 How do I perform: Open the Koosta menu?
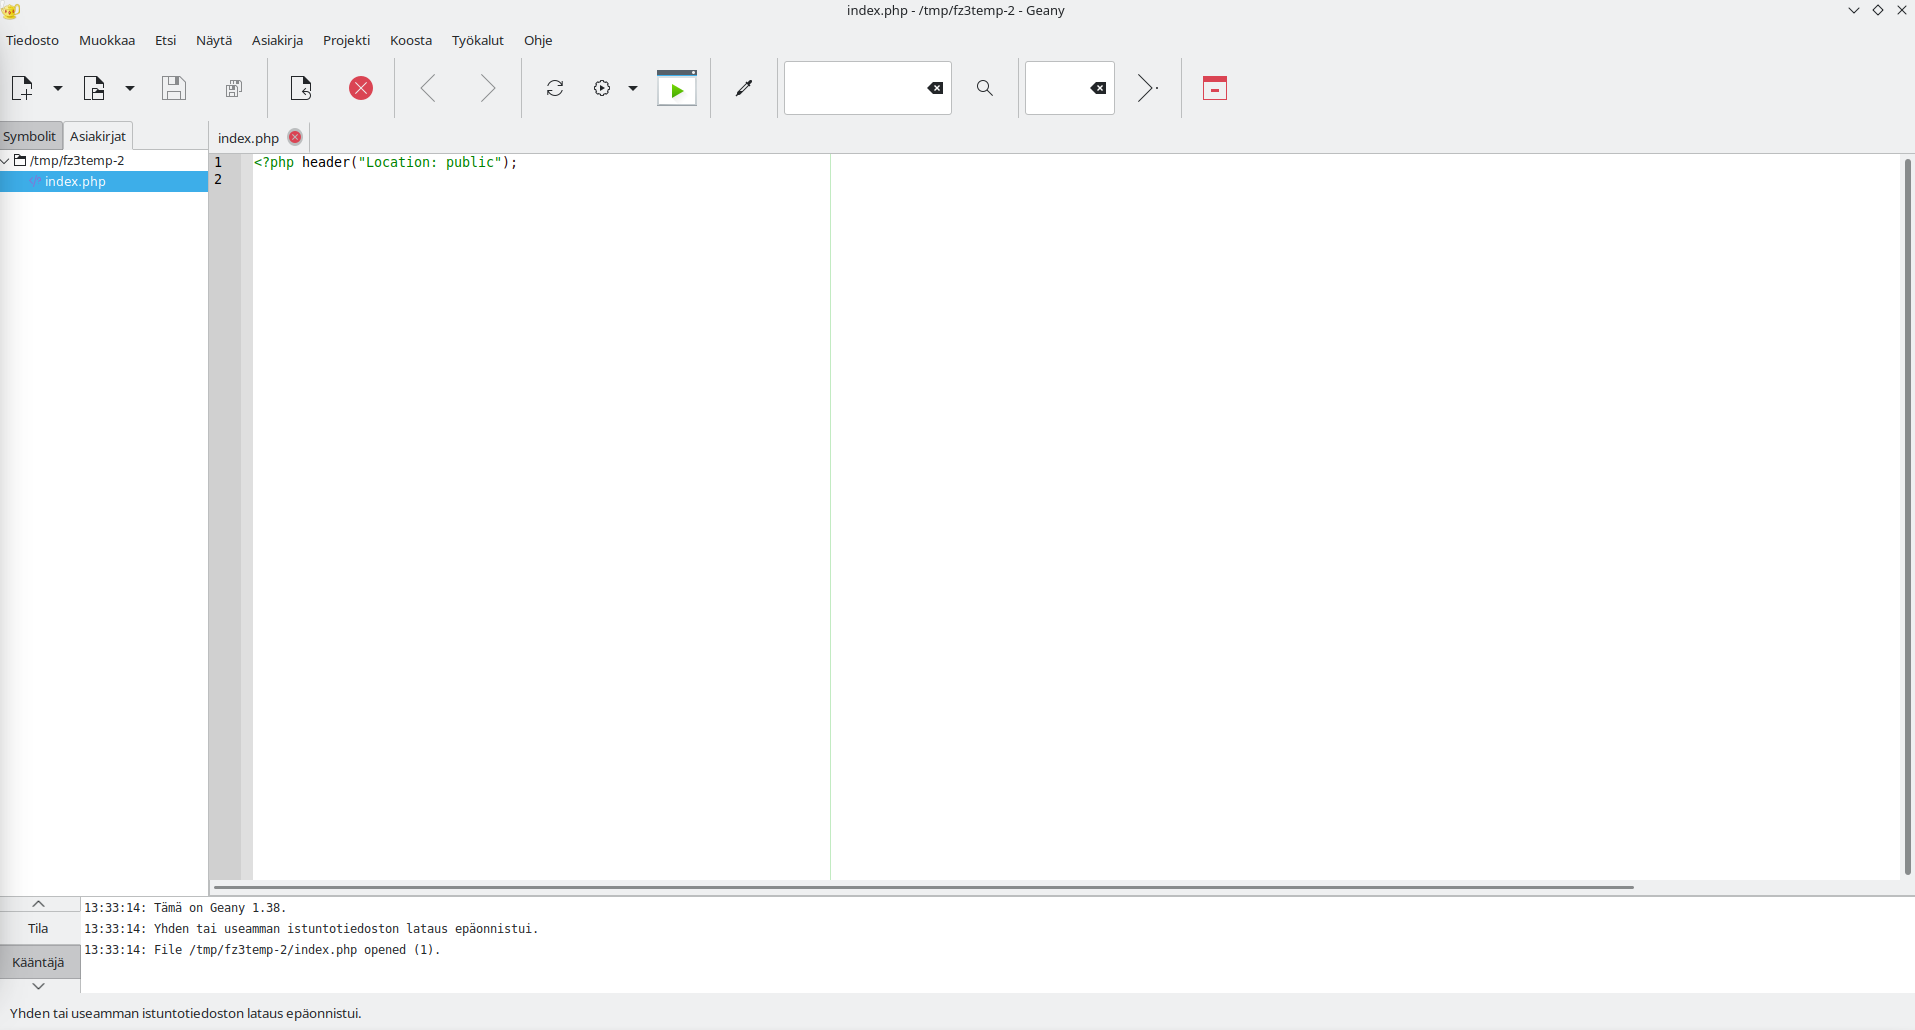pos(411,40)
